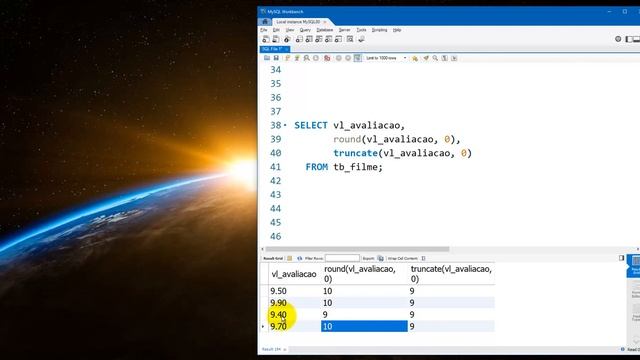Run Explain plan with the magnifier lightning icon
Screen dimensions: 640x360
pyautogui.click(x=307, y=58)
